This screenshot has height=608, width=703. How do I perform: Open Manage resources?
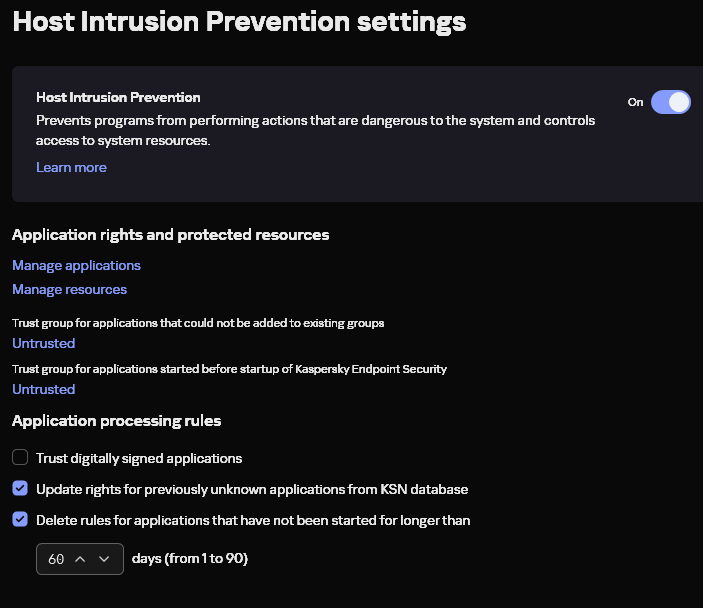[69, 290]
